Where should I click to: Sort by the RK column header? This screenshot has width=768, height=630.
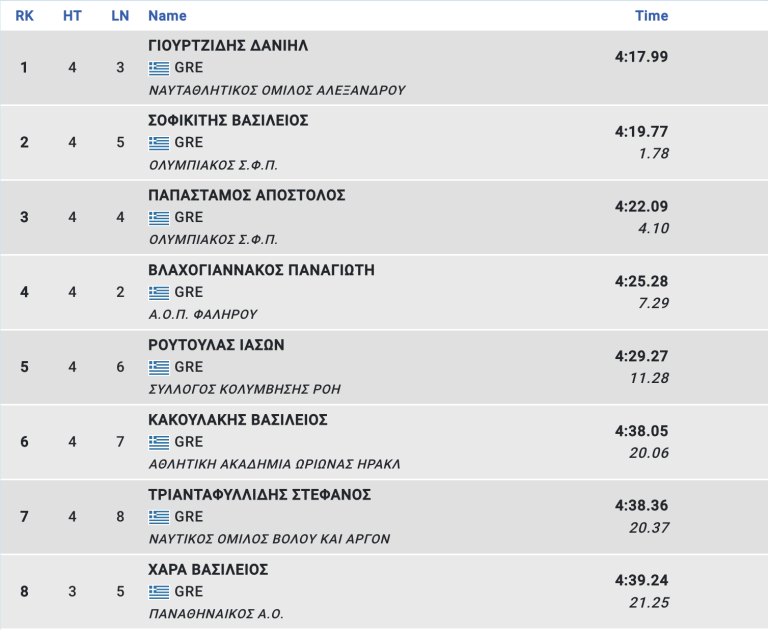[x=25, y=16]
